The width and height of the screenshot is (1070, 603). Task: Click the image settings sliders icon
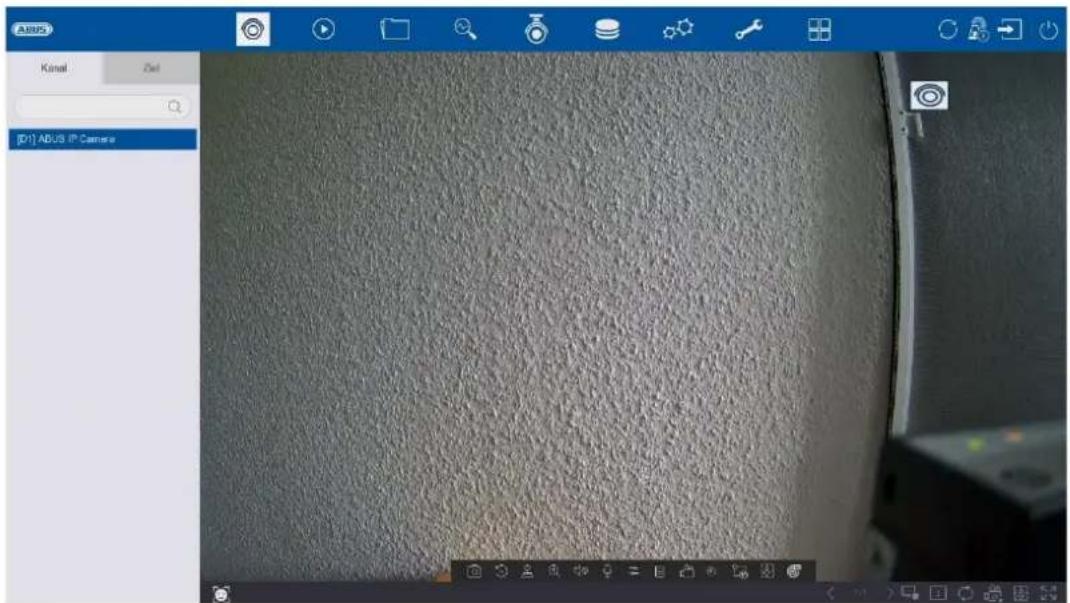(634, 572)
